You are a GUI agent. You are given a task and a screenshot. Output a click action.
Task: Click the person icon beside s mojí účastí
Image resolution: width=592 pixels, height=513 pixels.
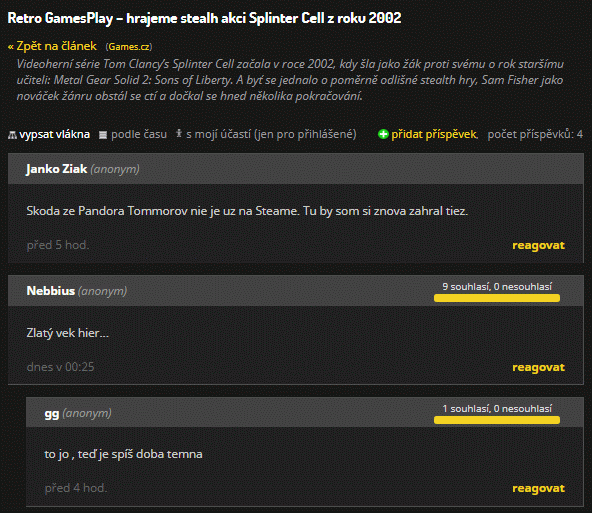pyautogui.click(x=179, y=133)
